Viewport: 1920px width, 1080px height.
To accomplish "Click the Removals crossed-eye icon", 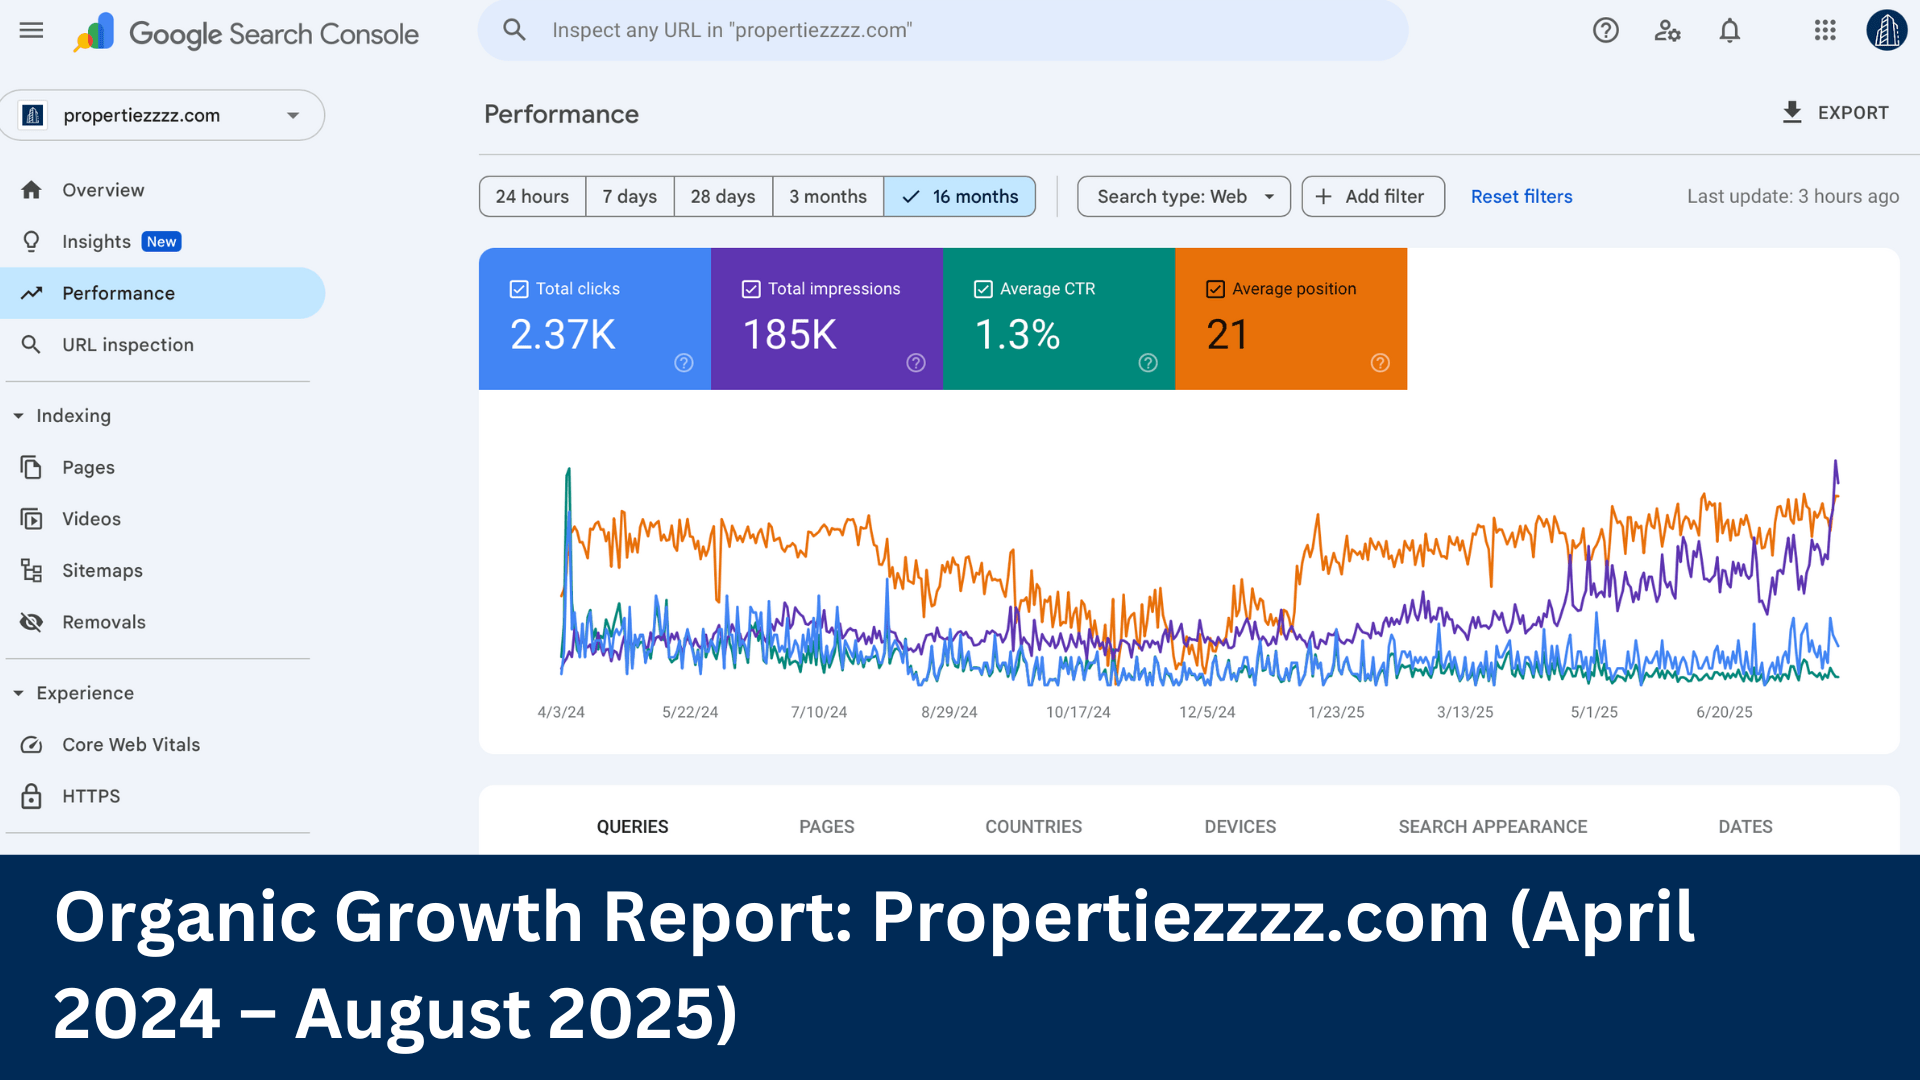I will pos(32,622).
